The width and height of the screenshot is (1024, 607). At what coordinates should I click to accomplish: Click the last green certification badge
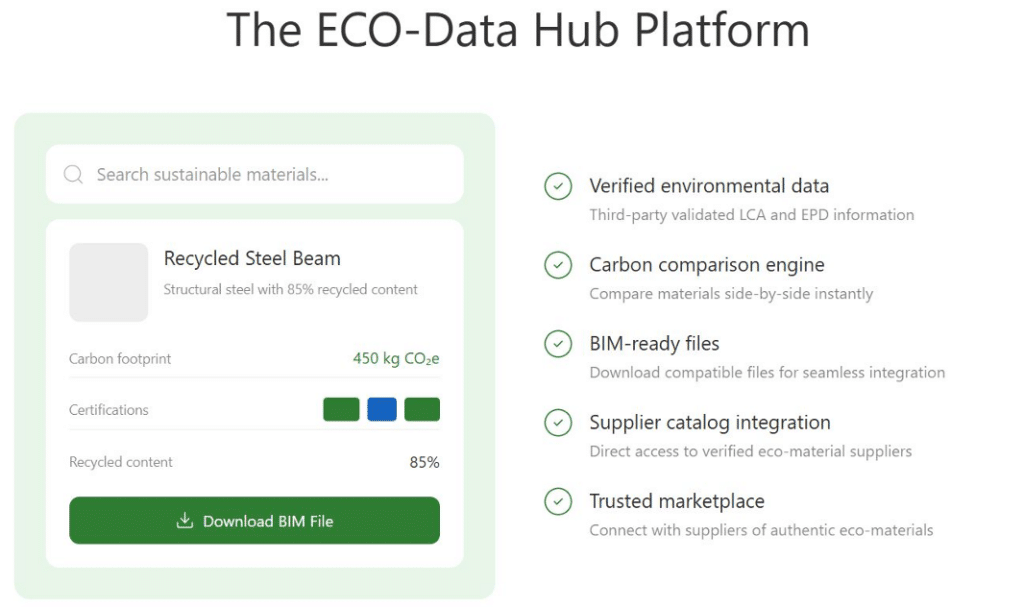[x=422, y=410]
